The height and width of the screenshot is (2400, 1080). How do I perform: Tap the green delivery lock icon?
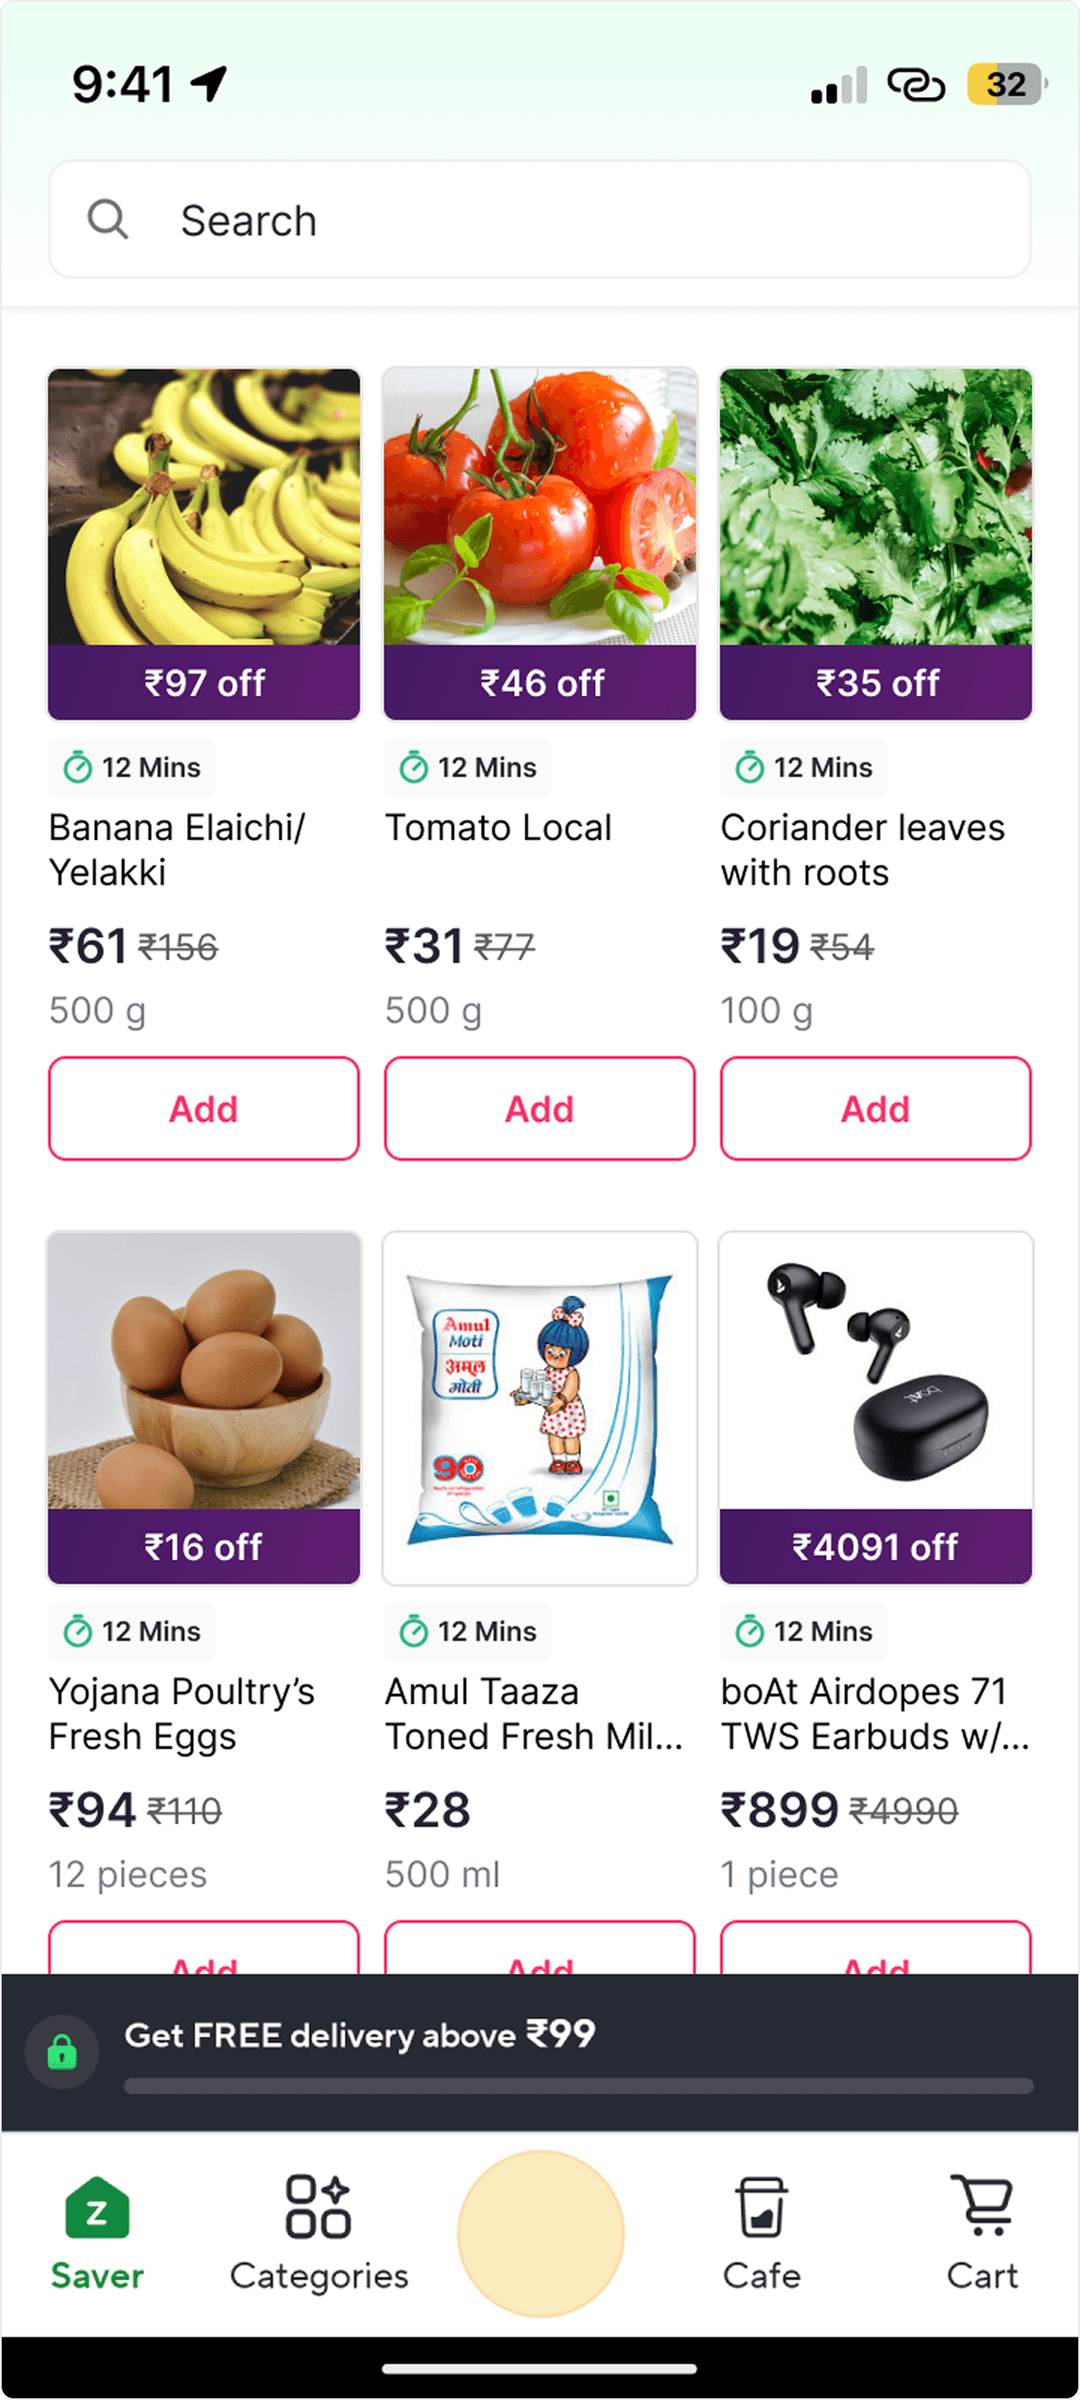click(x=62, y=2052)
